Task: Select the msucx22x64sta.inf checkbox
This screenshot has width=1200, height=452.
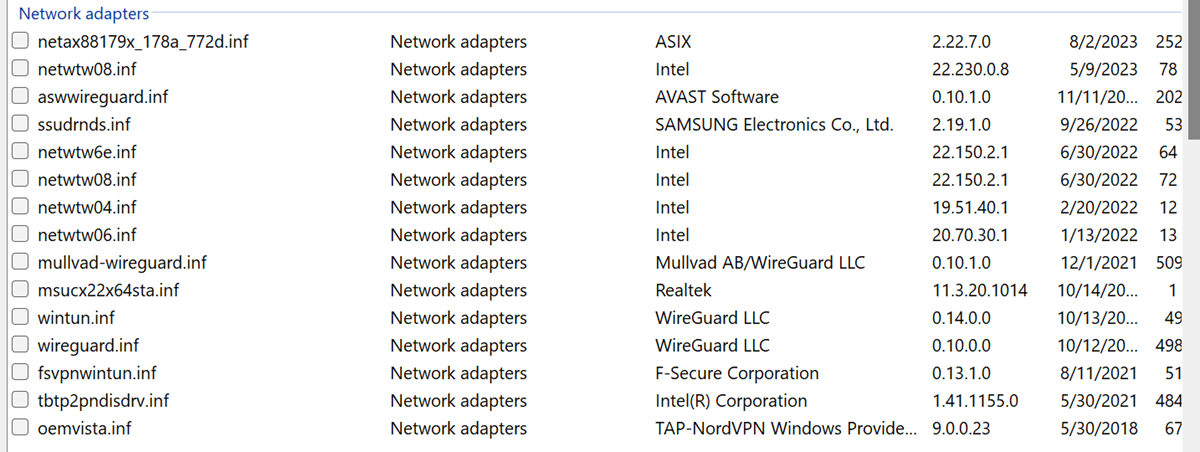Action: tap(20, 291)
